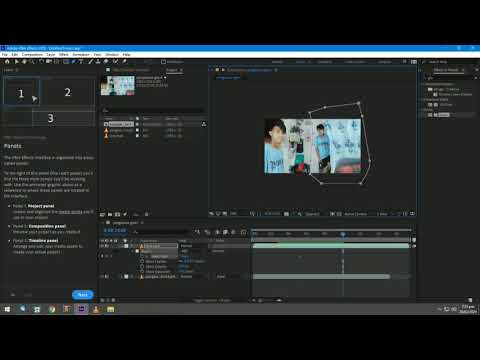Select the Brush tool
Screen dimensions: 480x360
point(90,62)
